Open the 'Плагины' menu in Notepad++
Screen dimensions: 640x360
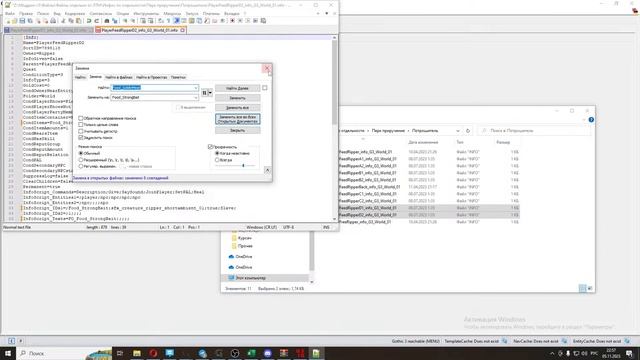(211, 13)
